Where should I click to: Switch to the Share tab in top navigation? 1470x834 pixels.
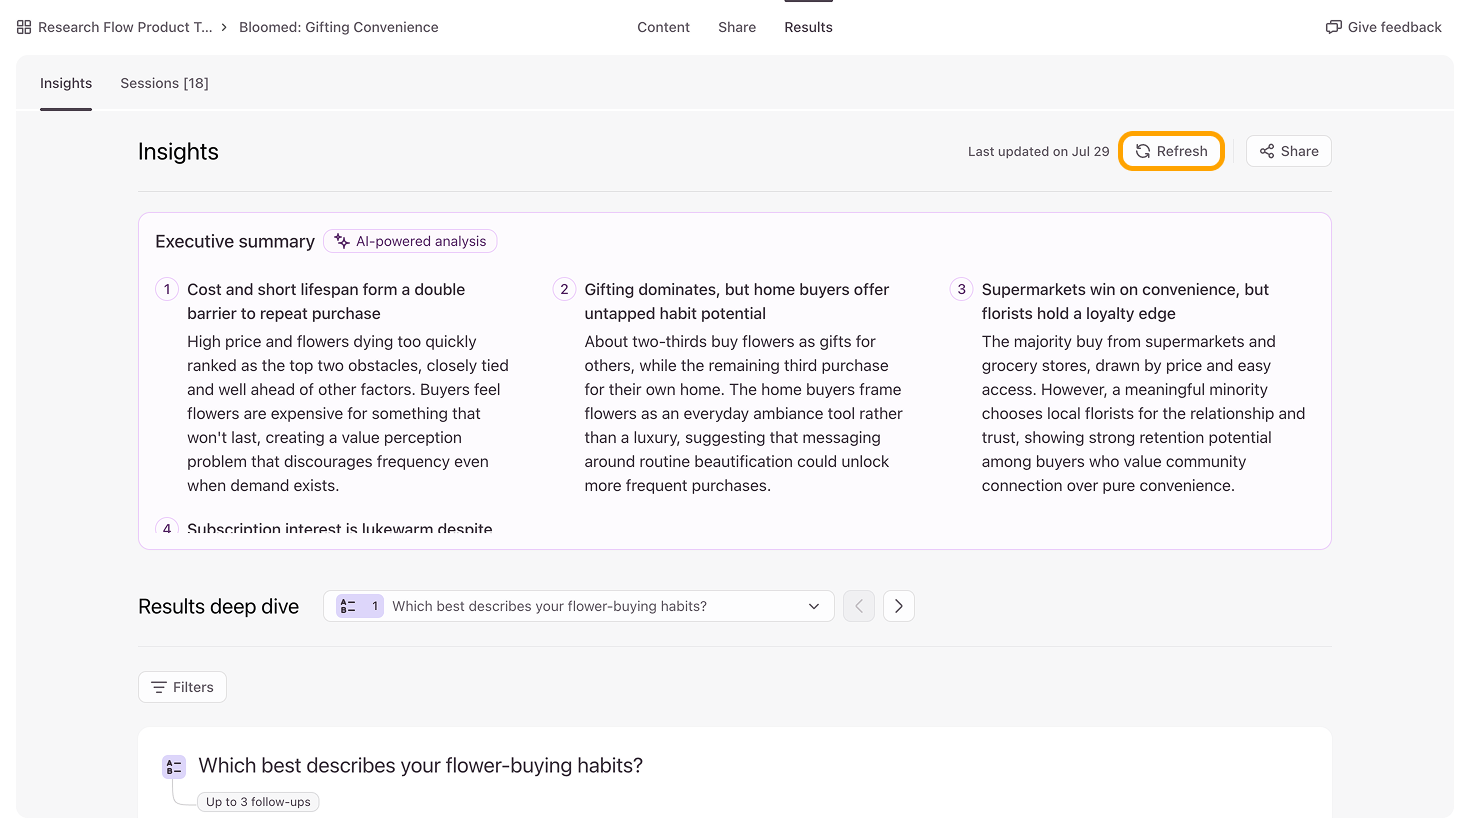click(x=737, y=27)
